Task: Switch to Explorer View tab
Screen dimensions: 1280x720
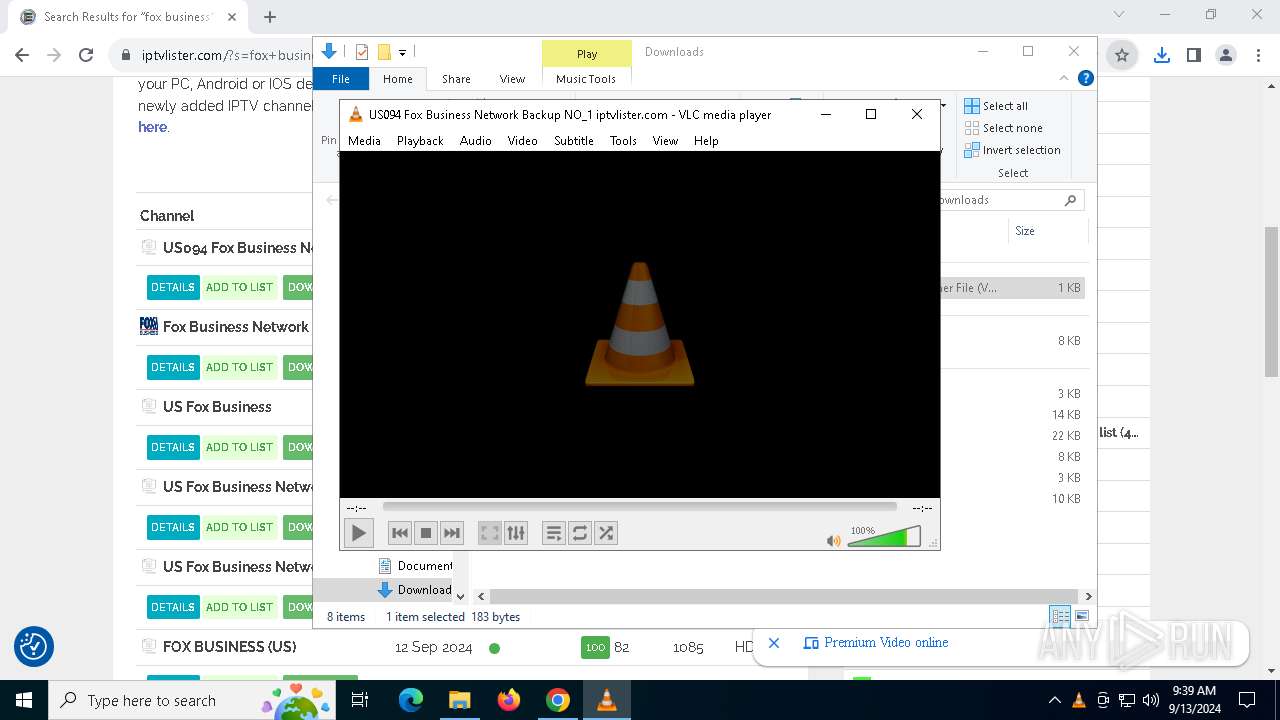Action: tap(512, 79)
